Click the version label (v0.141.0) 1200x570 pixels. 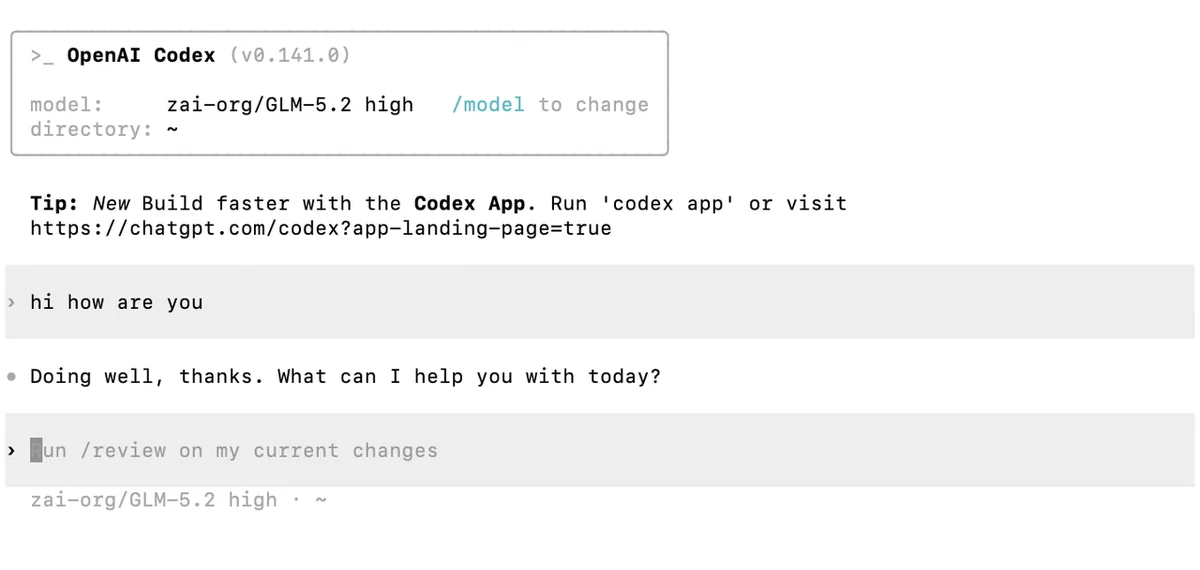click(290, 56)
